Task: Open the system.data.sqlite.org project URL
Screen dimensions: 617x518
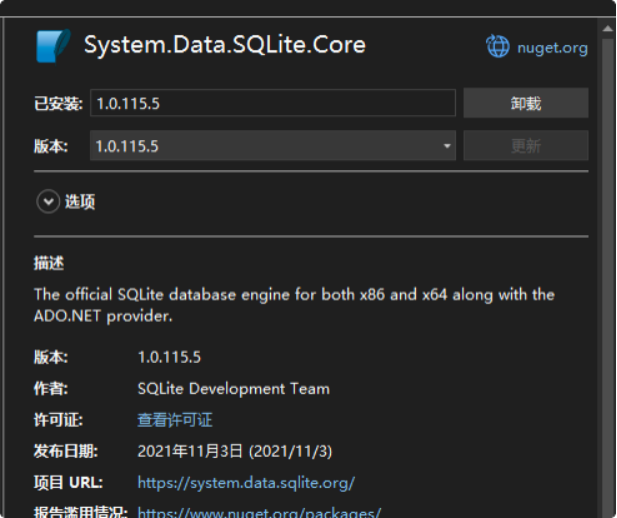Action: pos(246,482)
